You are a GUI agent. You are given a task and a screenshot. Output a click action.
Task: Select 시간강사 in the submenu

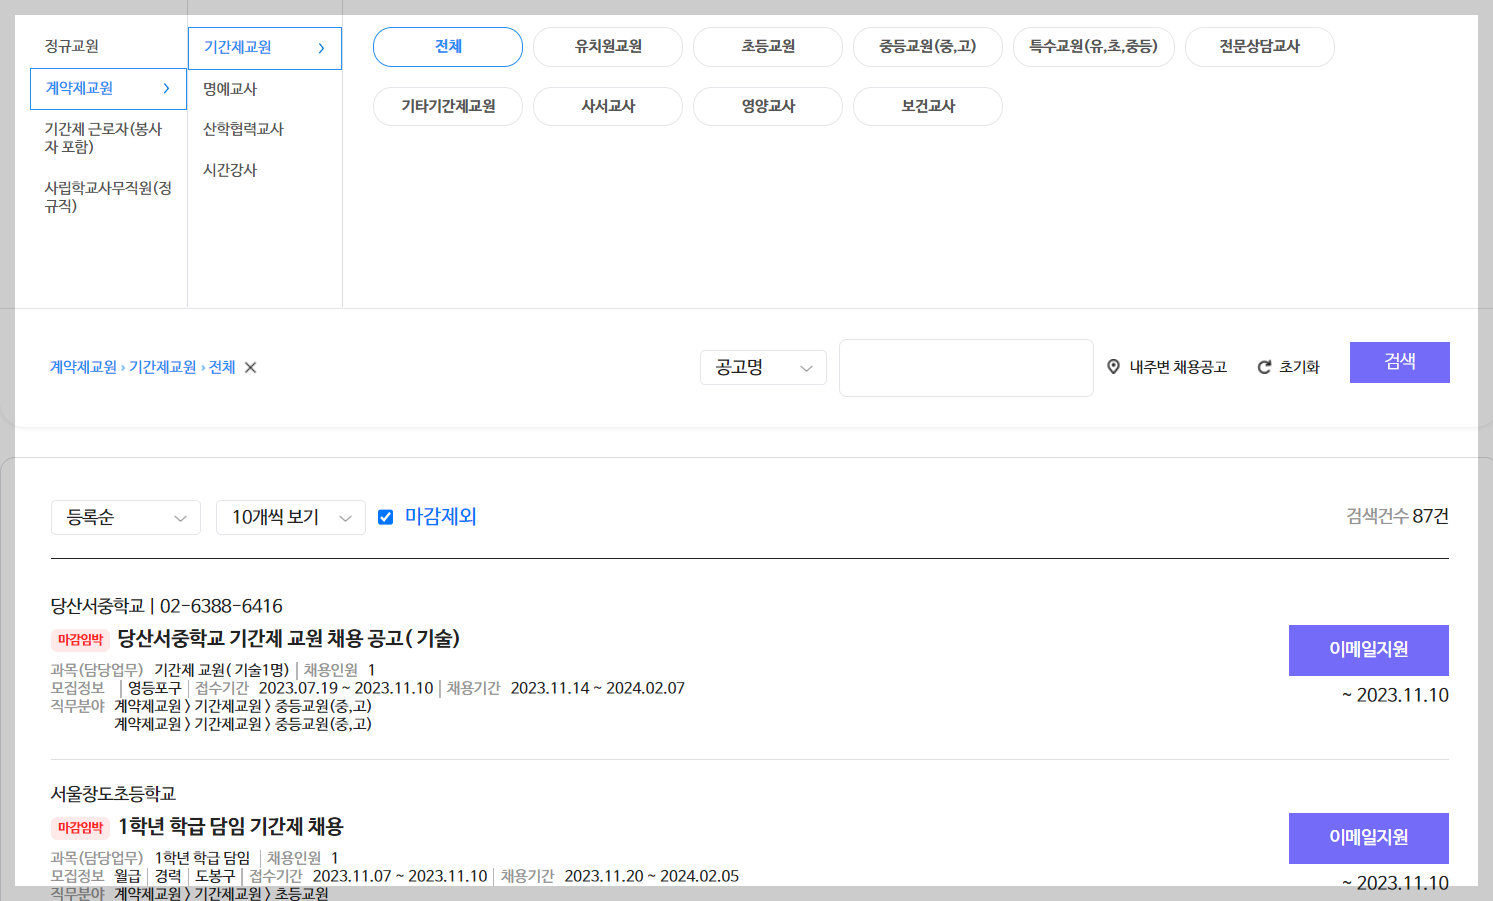click(x=228, y=170)
